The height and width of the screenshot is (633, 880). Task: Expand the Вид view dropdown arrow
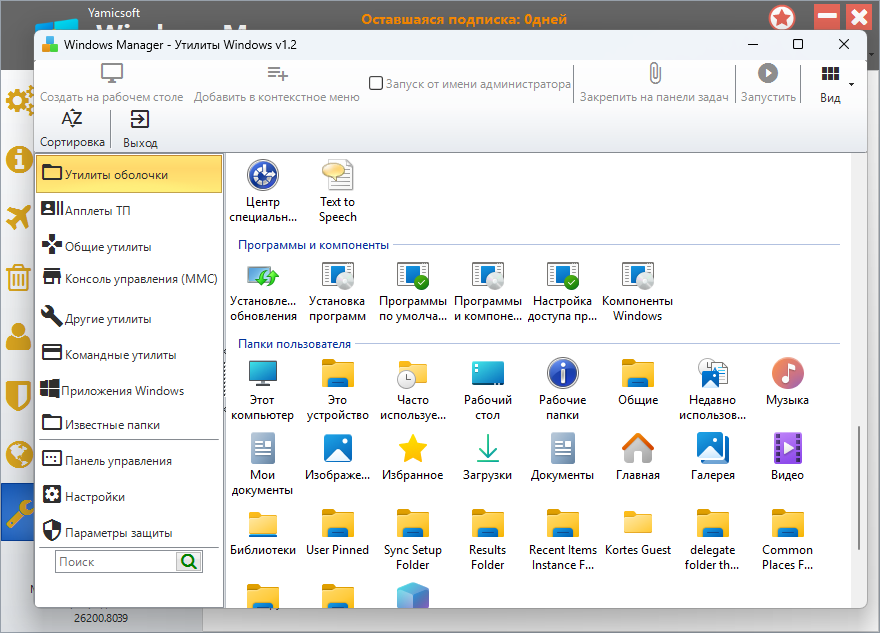coord(852,84)
